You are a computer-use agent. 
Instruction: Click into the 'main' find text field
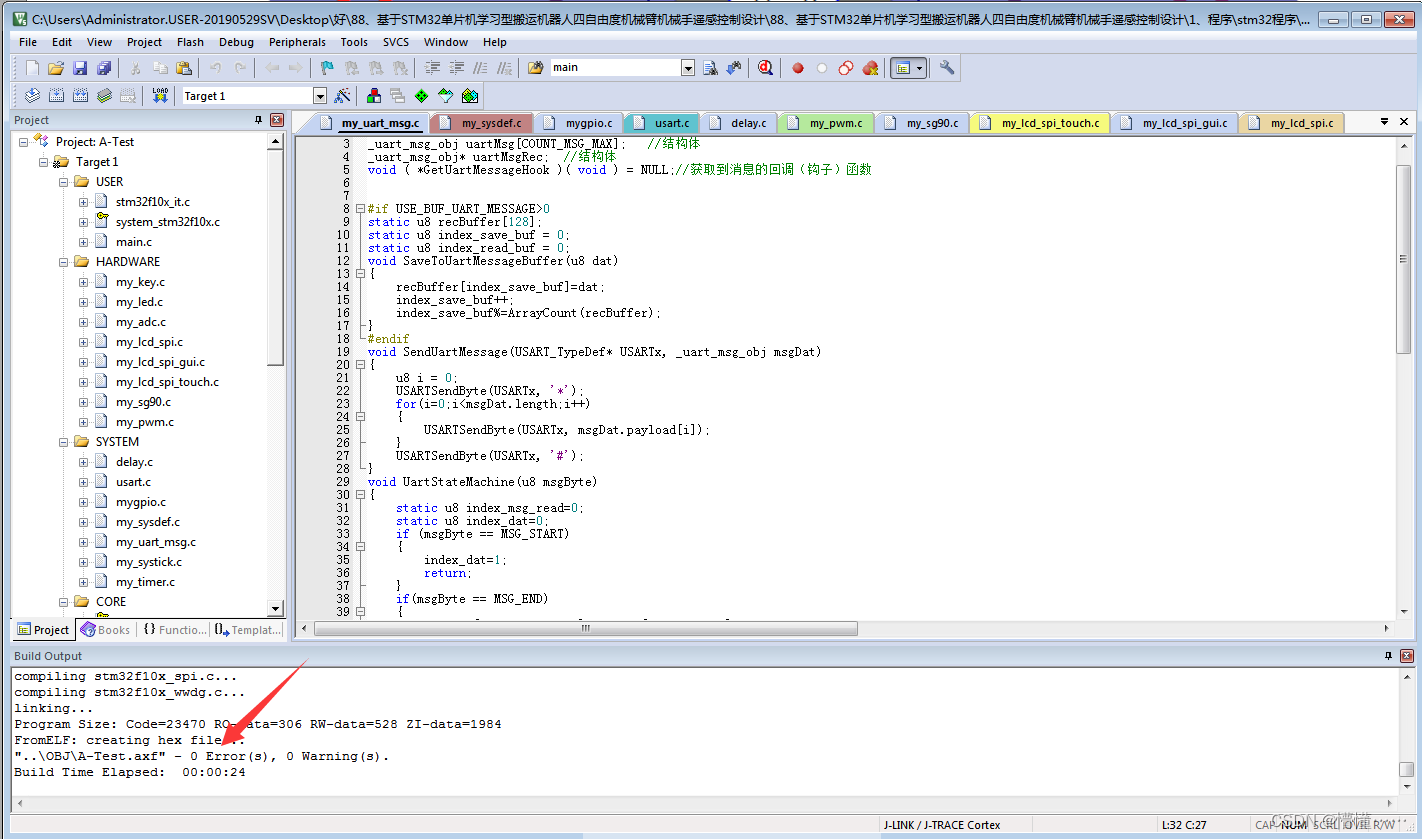click(615, 68)
